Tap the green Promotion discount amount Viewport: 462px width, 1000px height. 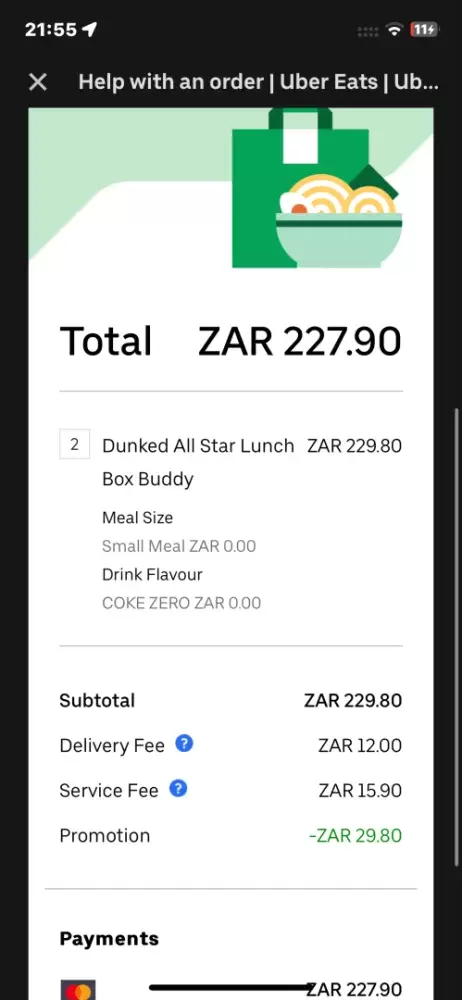tap(355, 835)
